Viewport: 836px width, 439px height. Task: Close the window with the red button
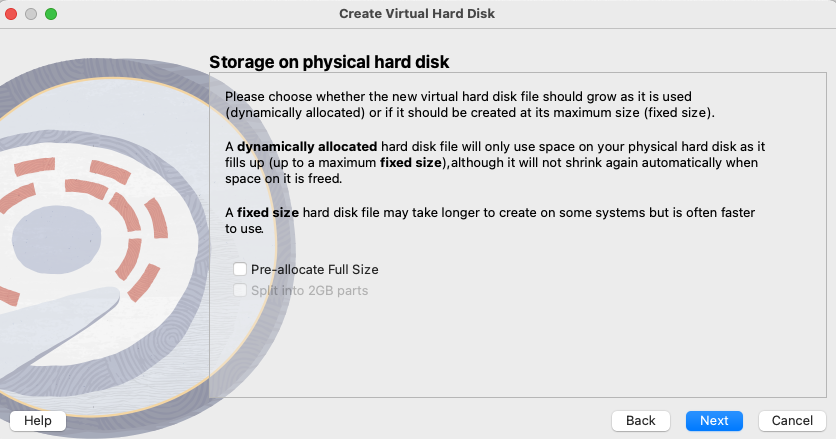tap(11, 14)
